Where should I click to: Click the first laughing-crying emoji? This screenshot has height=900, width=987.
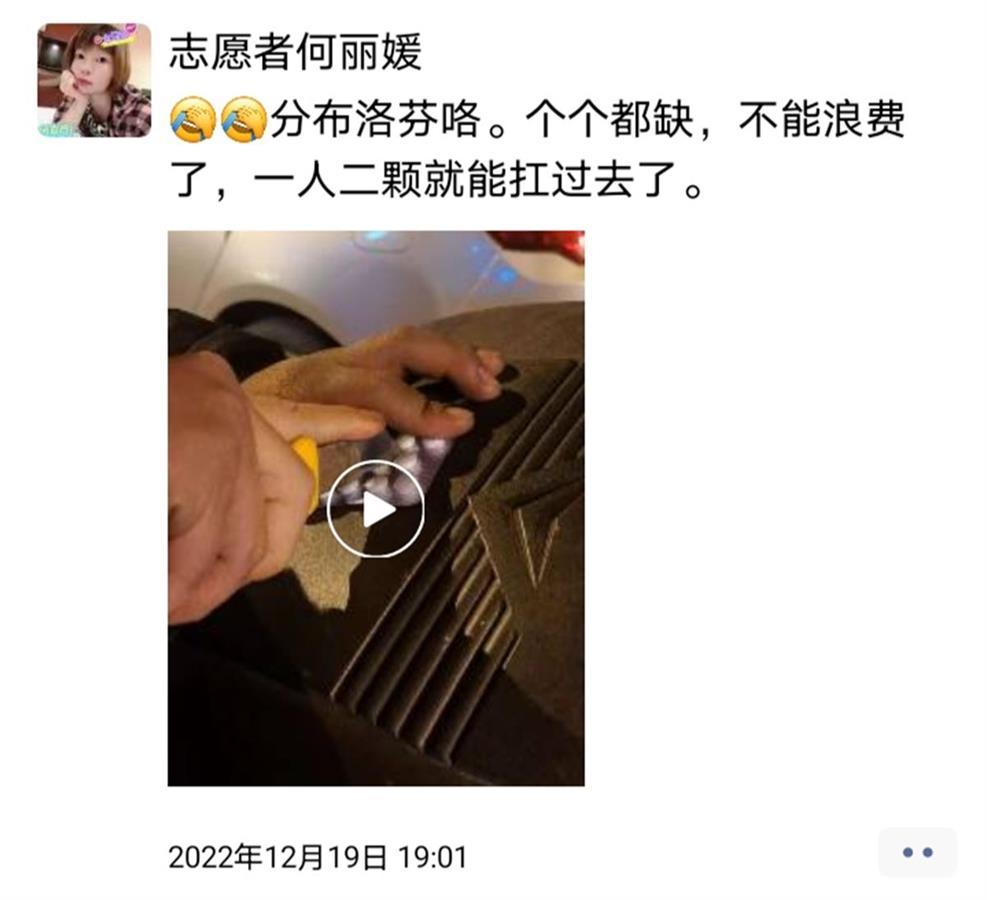pos(193,119)
